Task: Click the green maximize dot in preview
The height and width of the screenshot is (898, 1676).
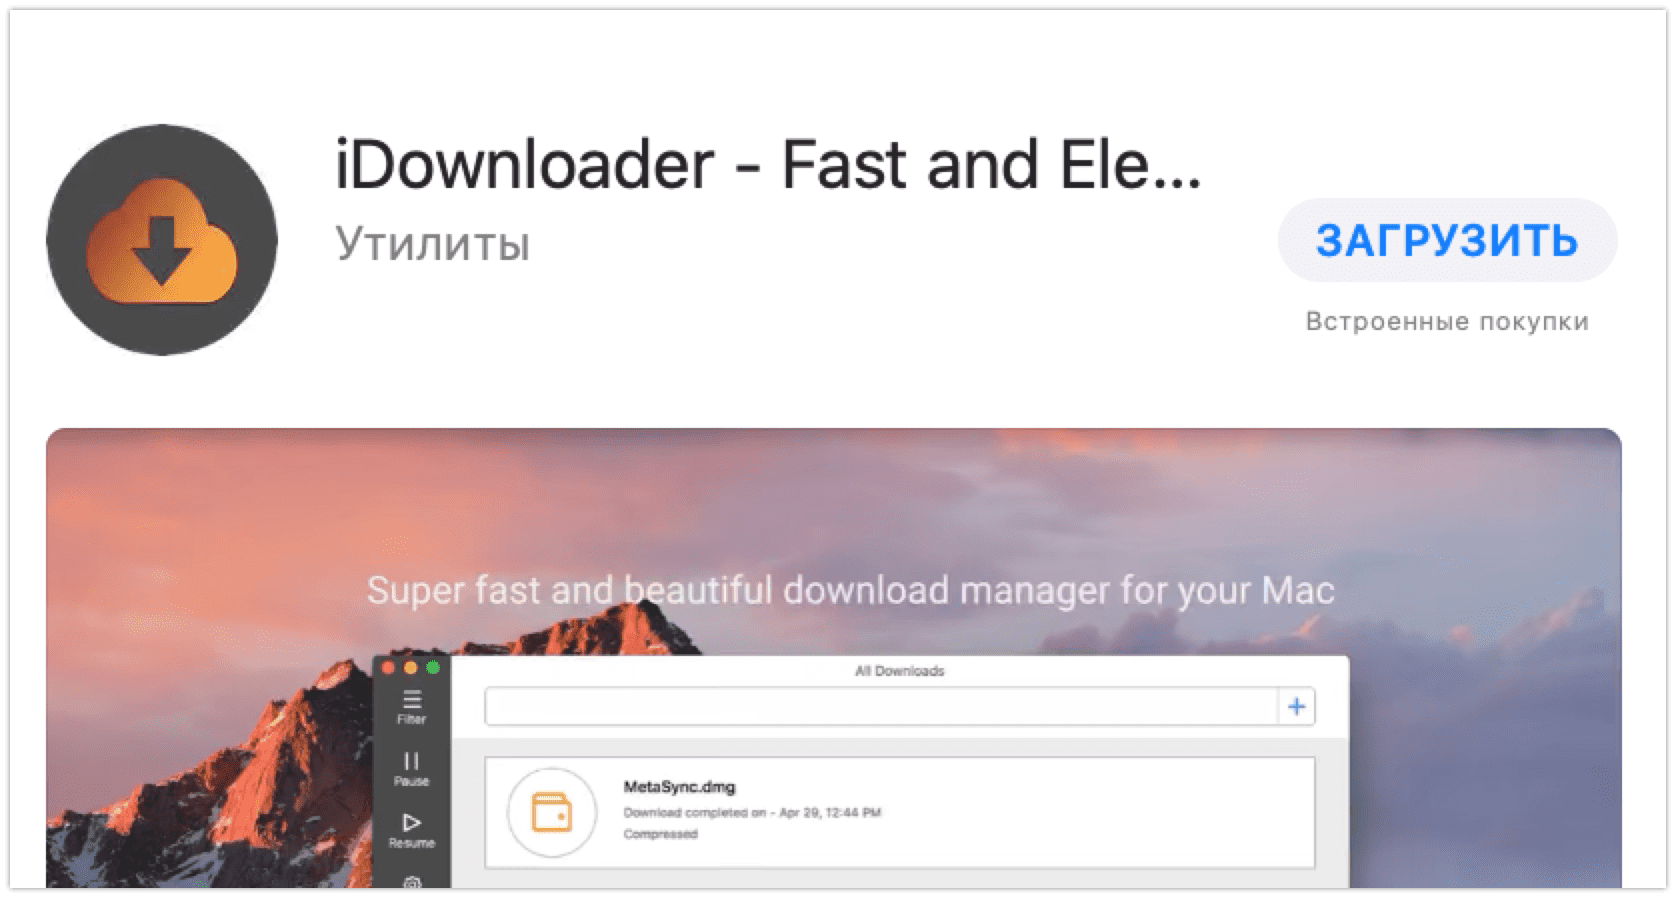Action: (x=433, y=668)
